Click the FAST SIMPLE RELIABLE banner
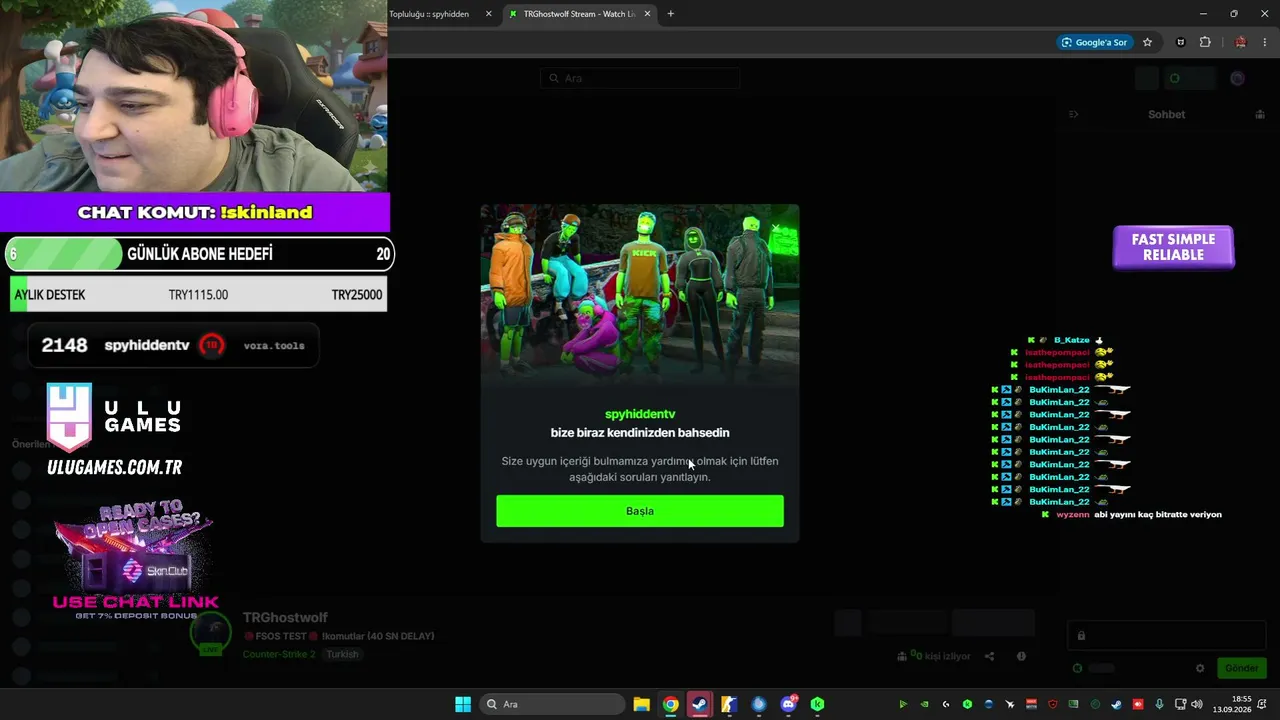 [x=1174, y=247]
